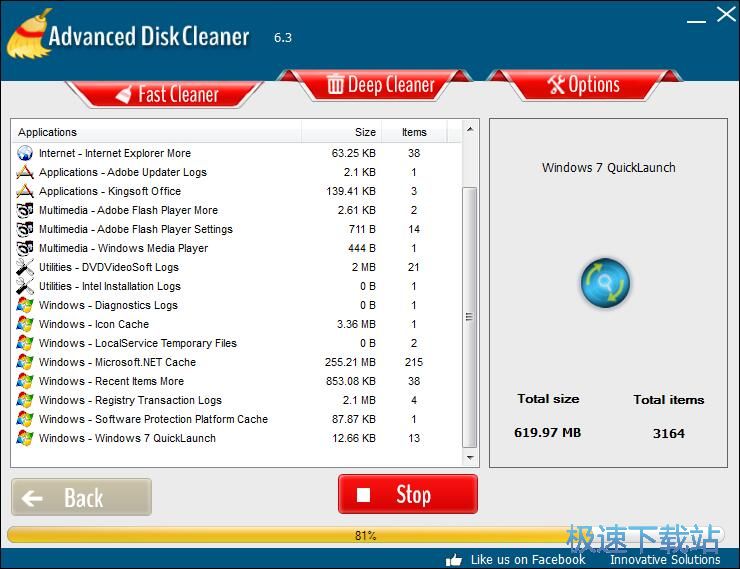This screenshot has width=740, height=569.
Task: Select Applications - Kingsoft Office row
Action: pyautogui.click(x=236, y=191)
